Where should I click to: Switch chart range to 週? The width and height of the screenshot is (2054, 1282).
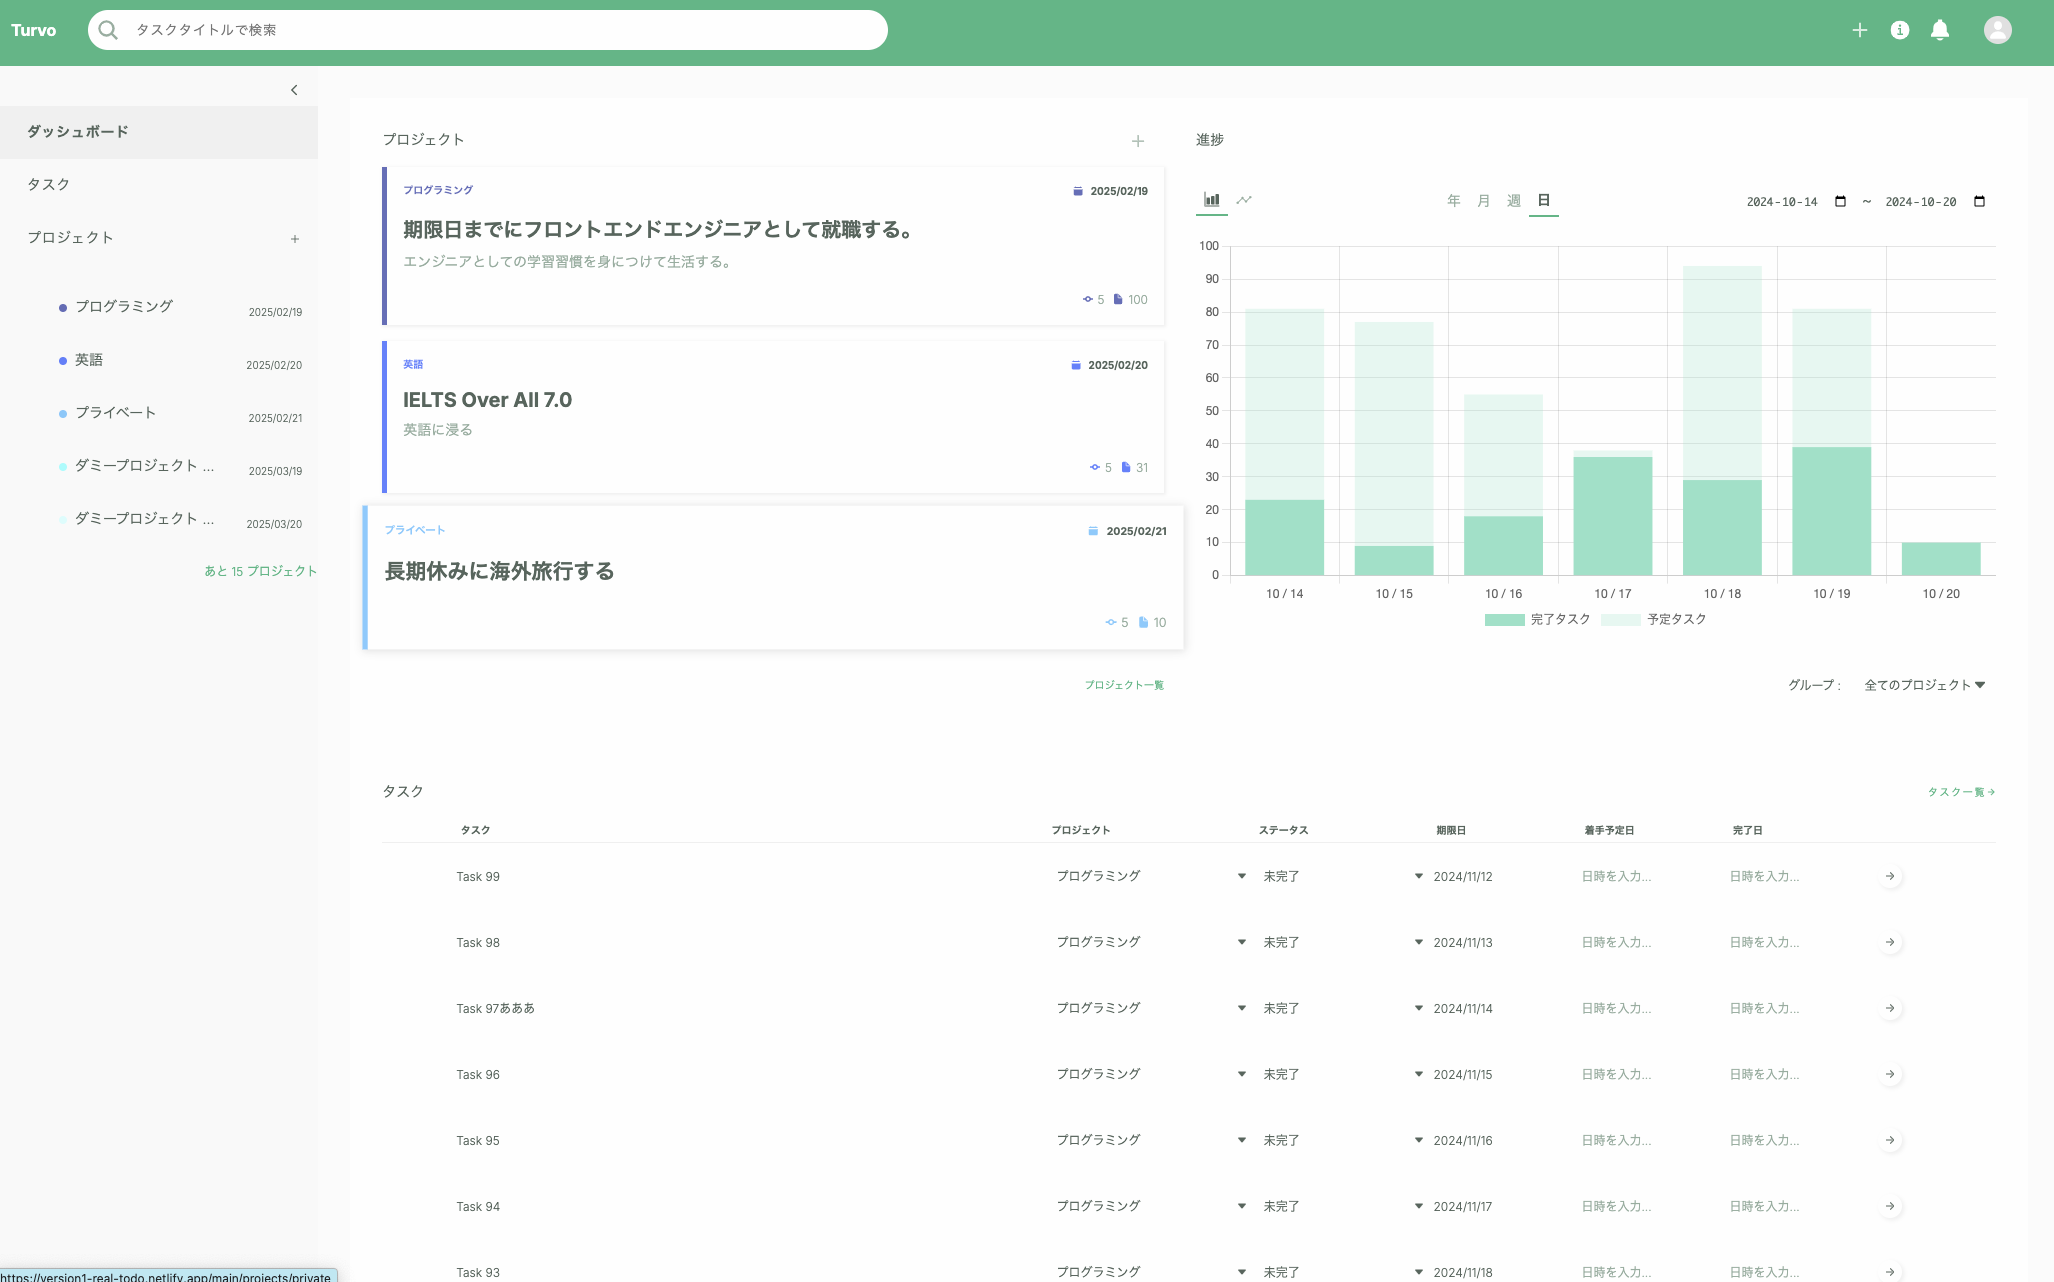tap(1514, 201)
